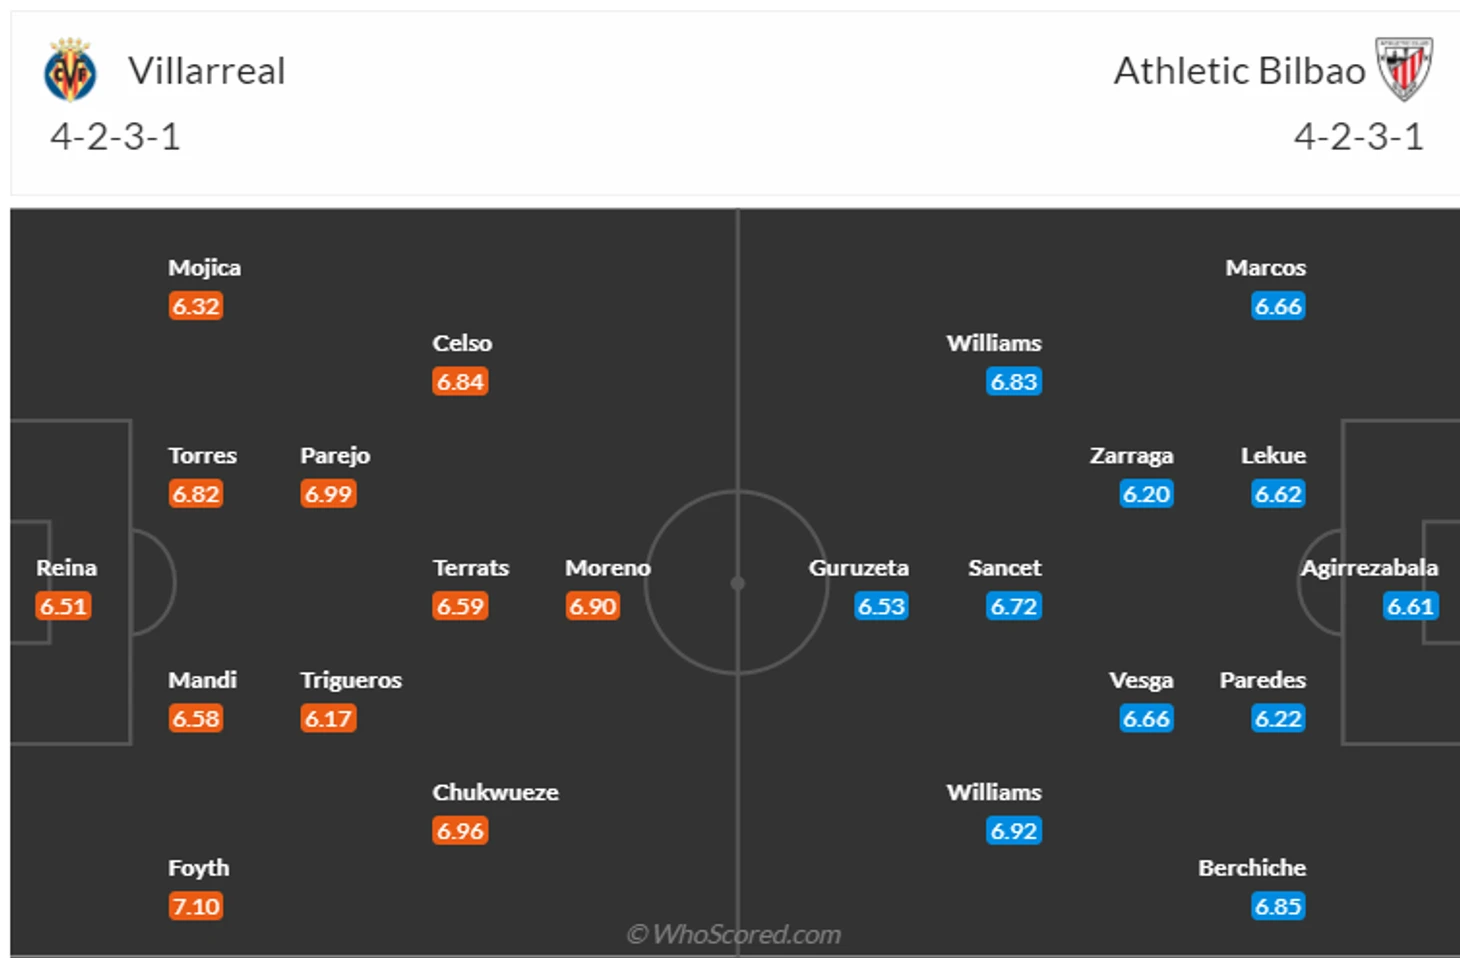
Task: Click the Athletic Bilbao club crest icon
Action: click(1404, 69)
